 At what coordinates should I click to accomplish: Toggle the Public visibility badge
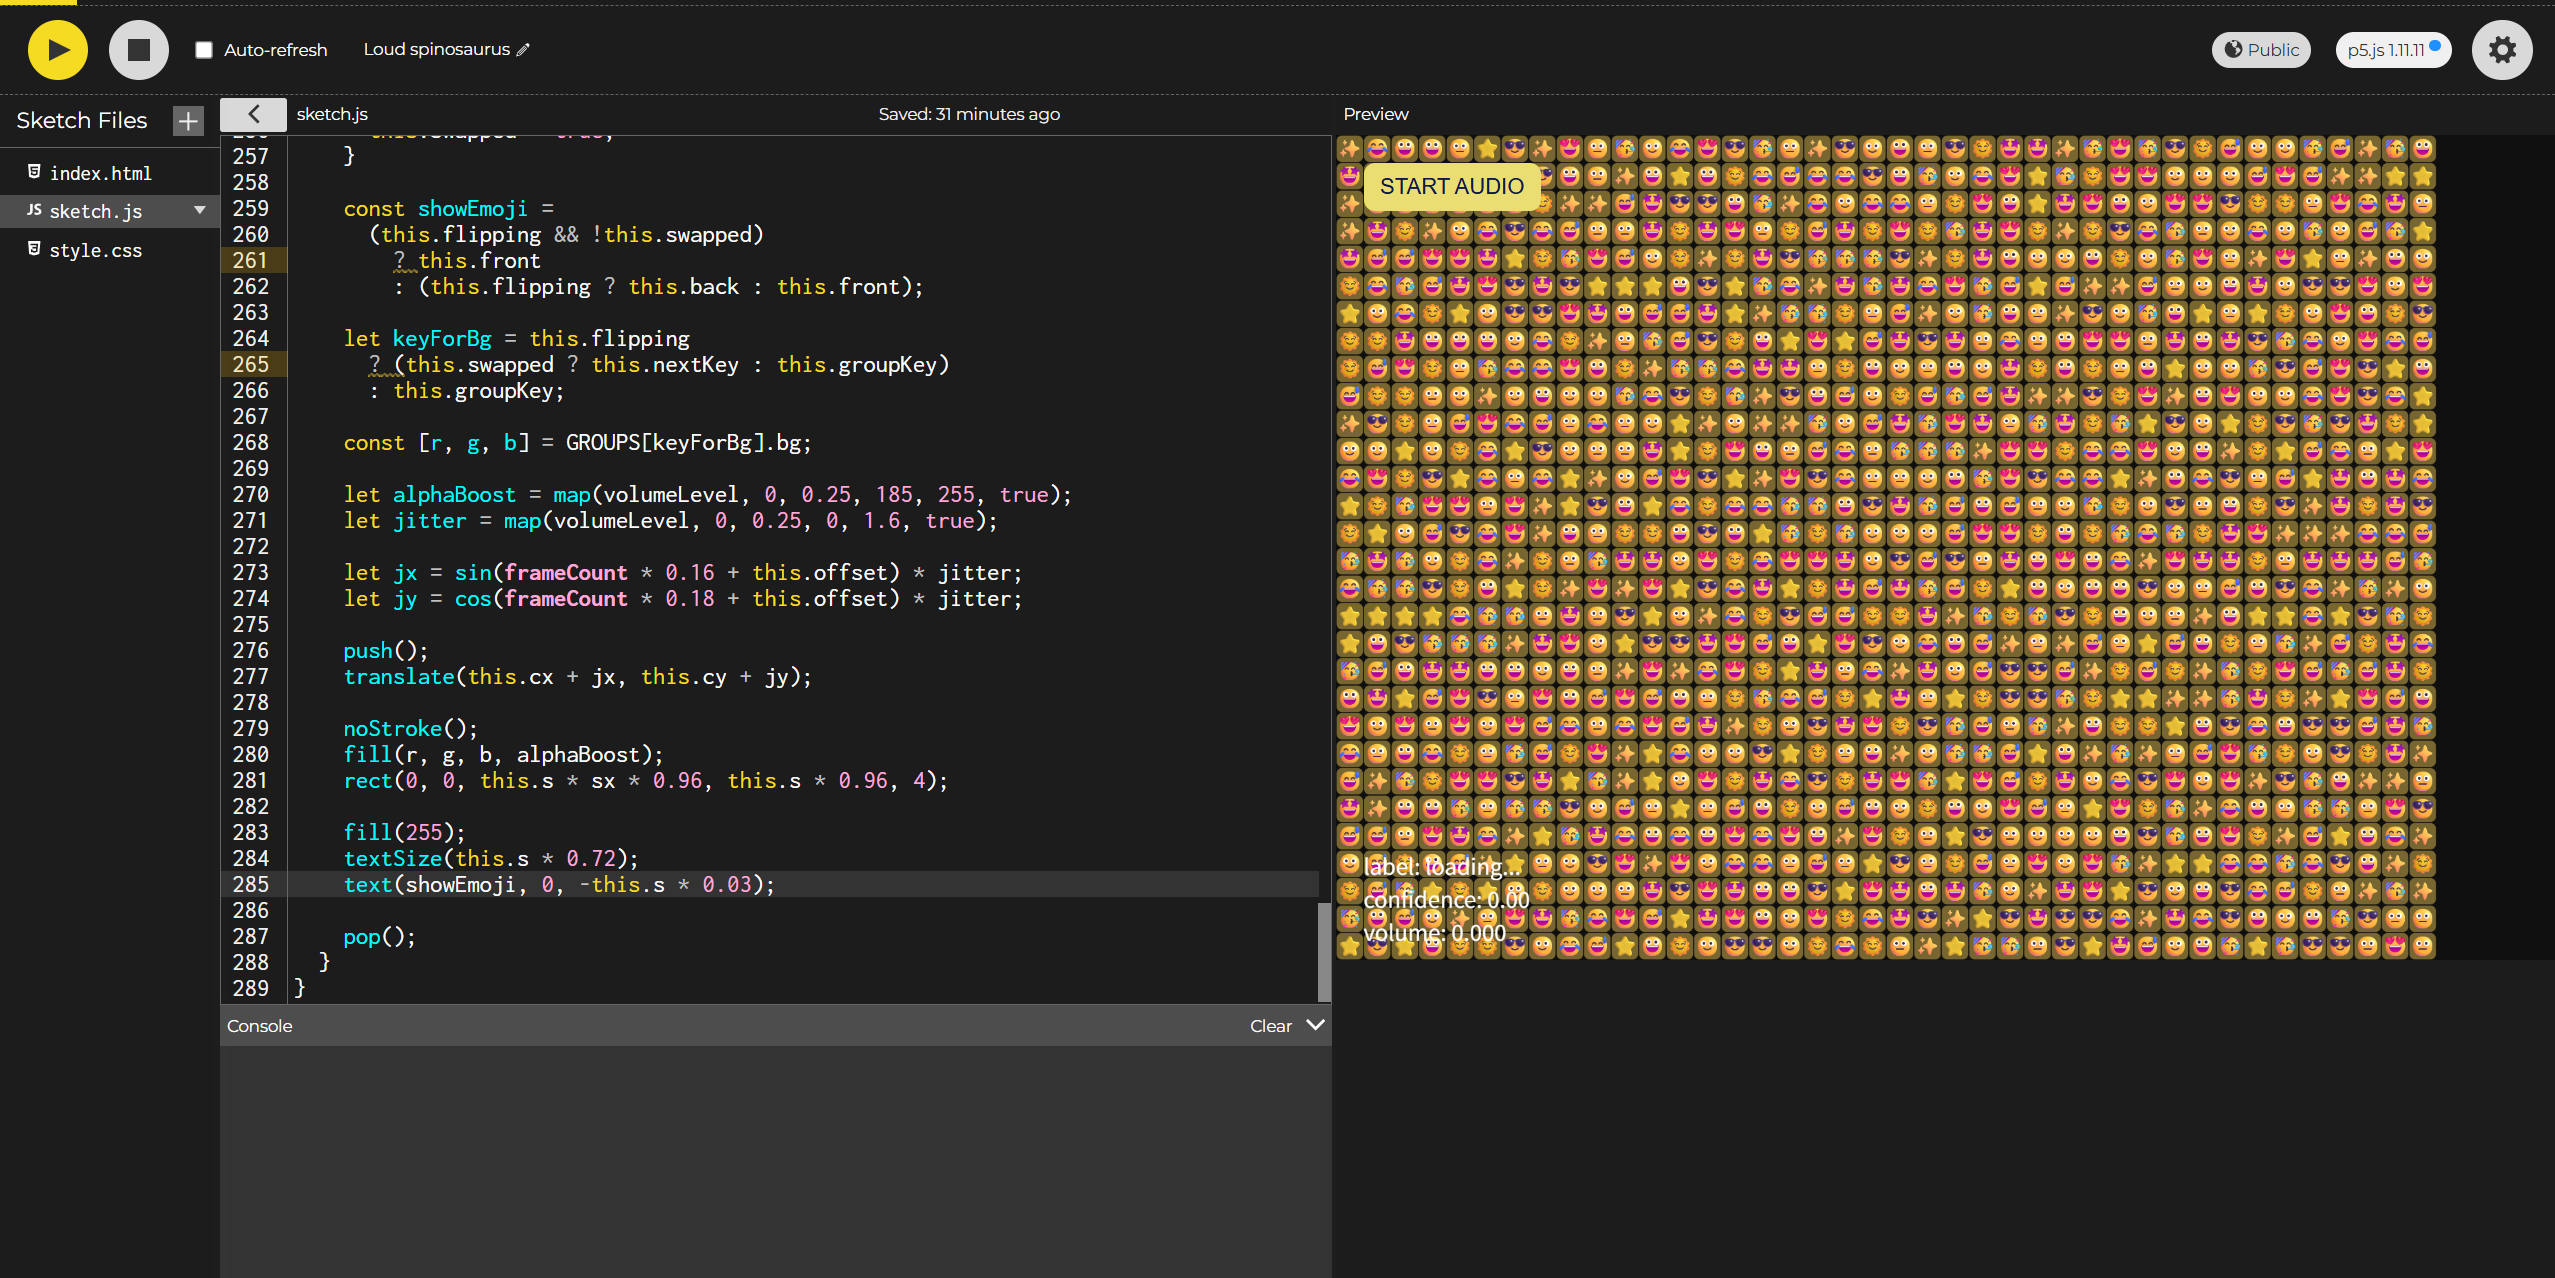[2260, 50]
